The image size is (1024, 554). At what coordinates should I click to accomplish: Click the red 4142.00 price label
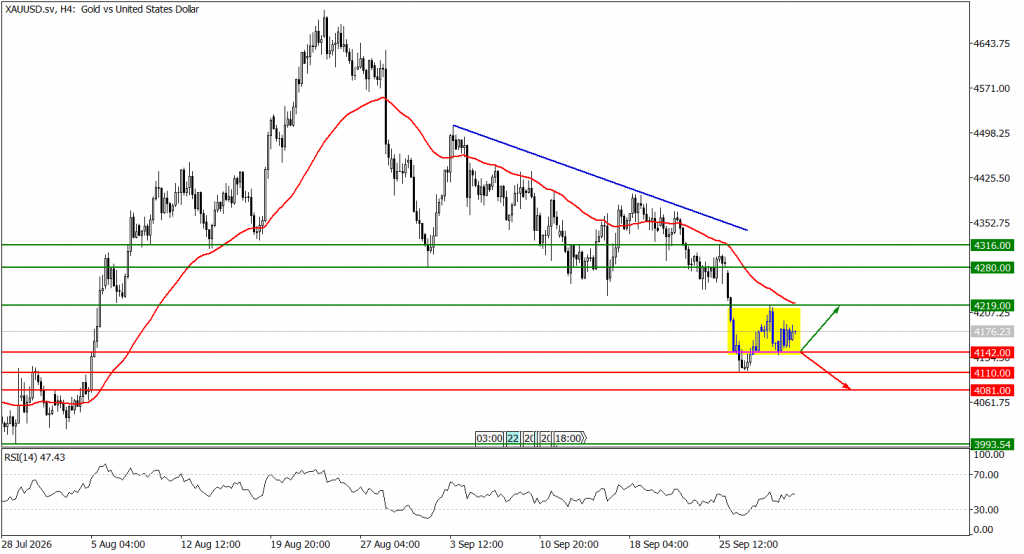coord(992,353)
